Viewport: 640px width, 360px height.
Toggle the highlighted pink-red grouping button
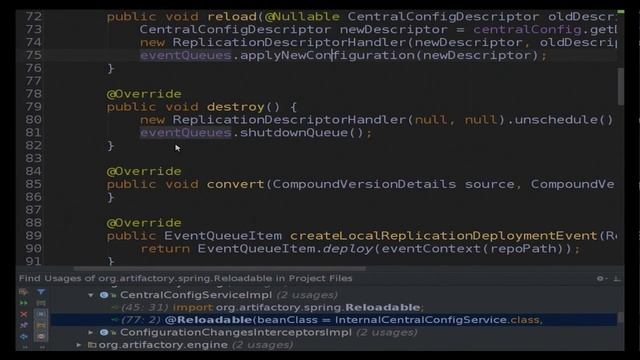(x=41, y=337)
